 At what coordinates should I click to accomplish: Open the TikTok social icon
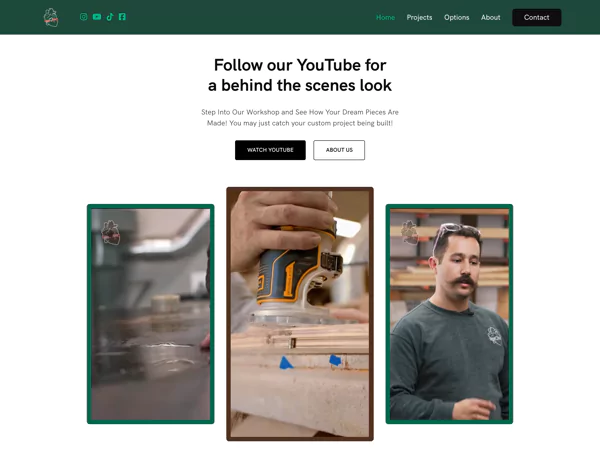pyautogui.click(x=110, y=17)
